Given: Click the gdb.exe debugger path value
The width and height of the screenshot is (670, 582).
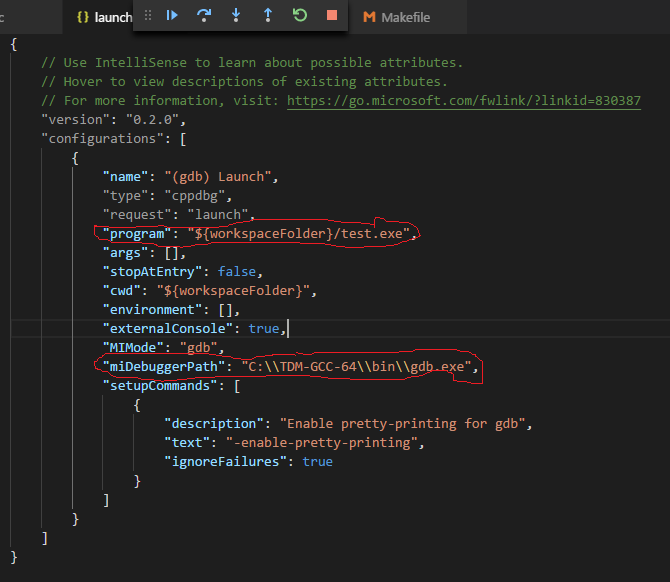Looking at the screenshot, I should click(x=356, y=367).
